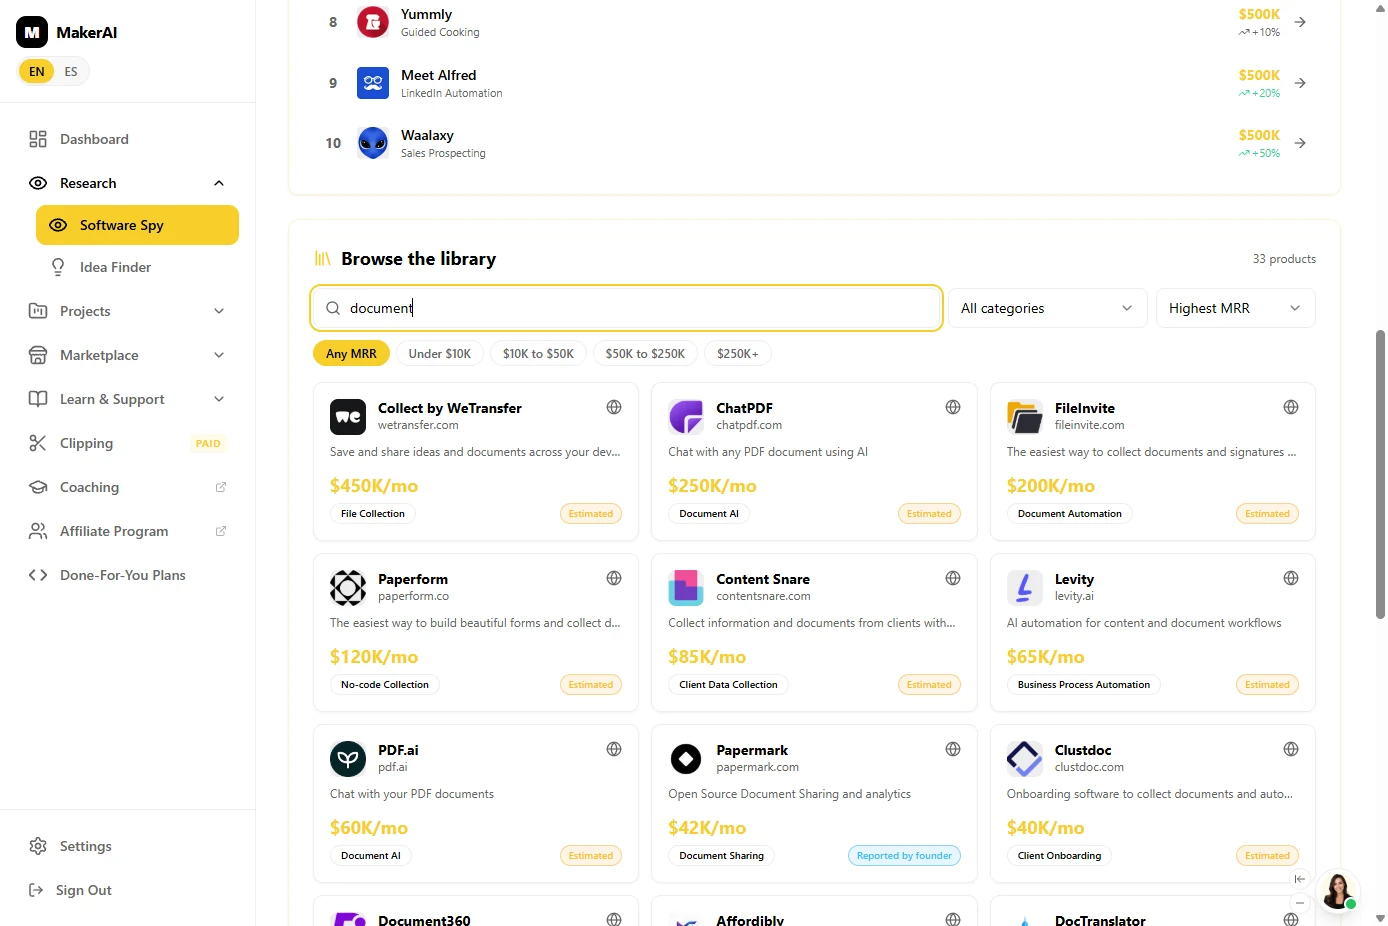Click globe icon on Paperform card
This screenshot has height=926, width=1388.
coord(614,578)
